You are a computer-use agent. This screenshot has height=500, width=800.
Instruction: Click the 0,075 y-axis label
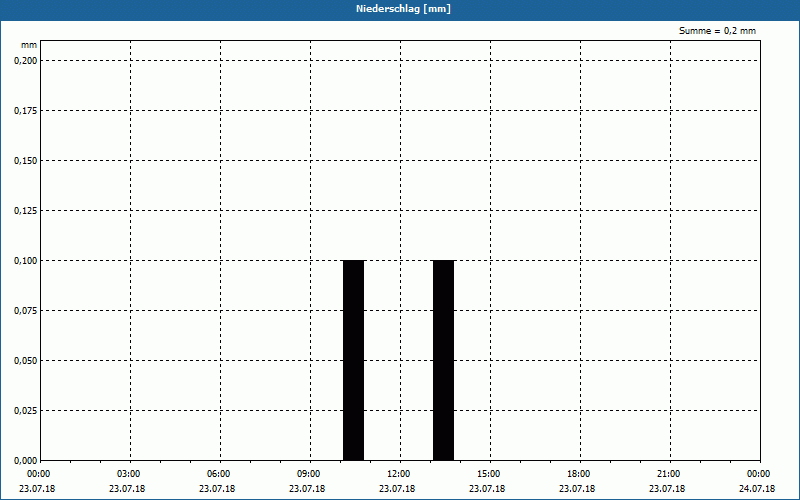pyautogui.click(x=26, y=311)
